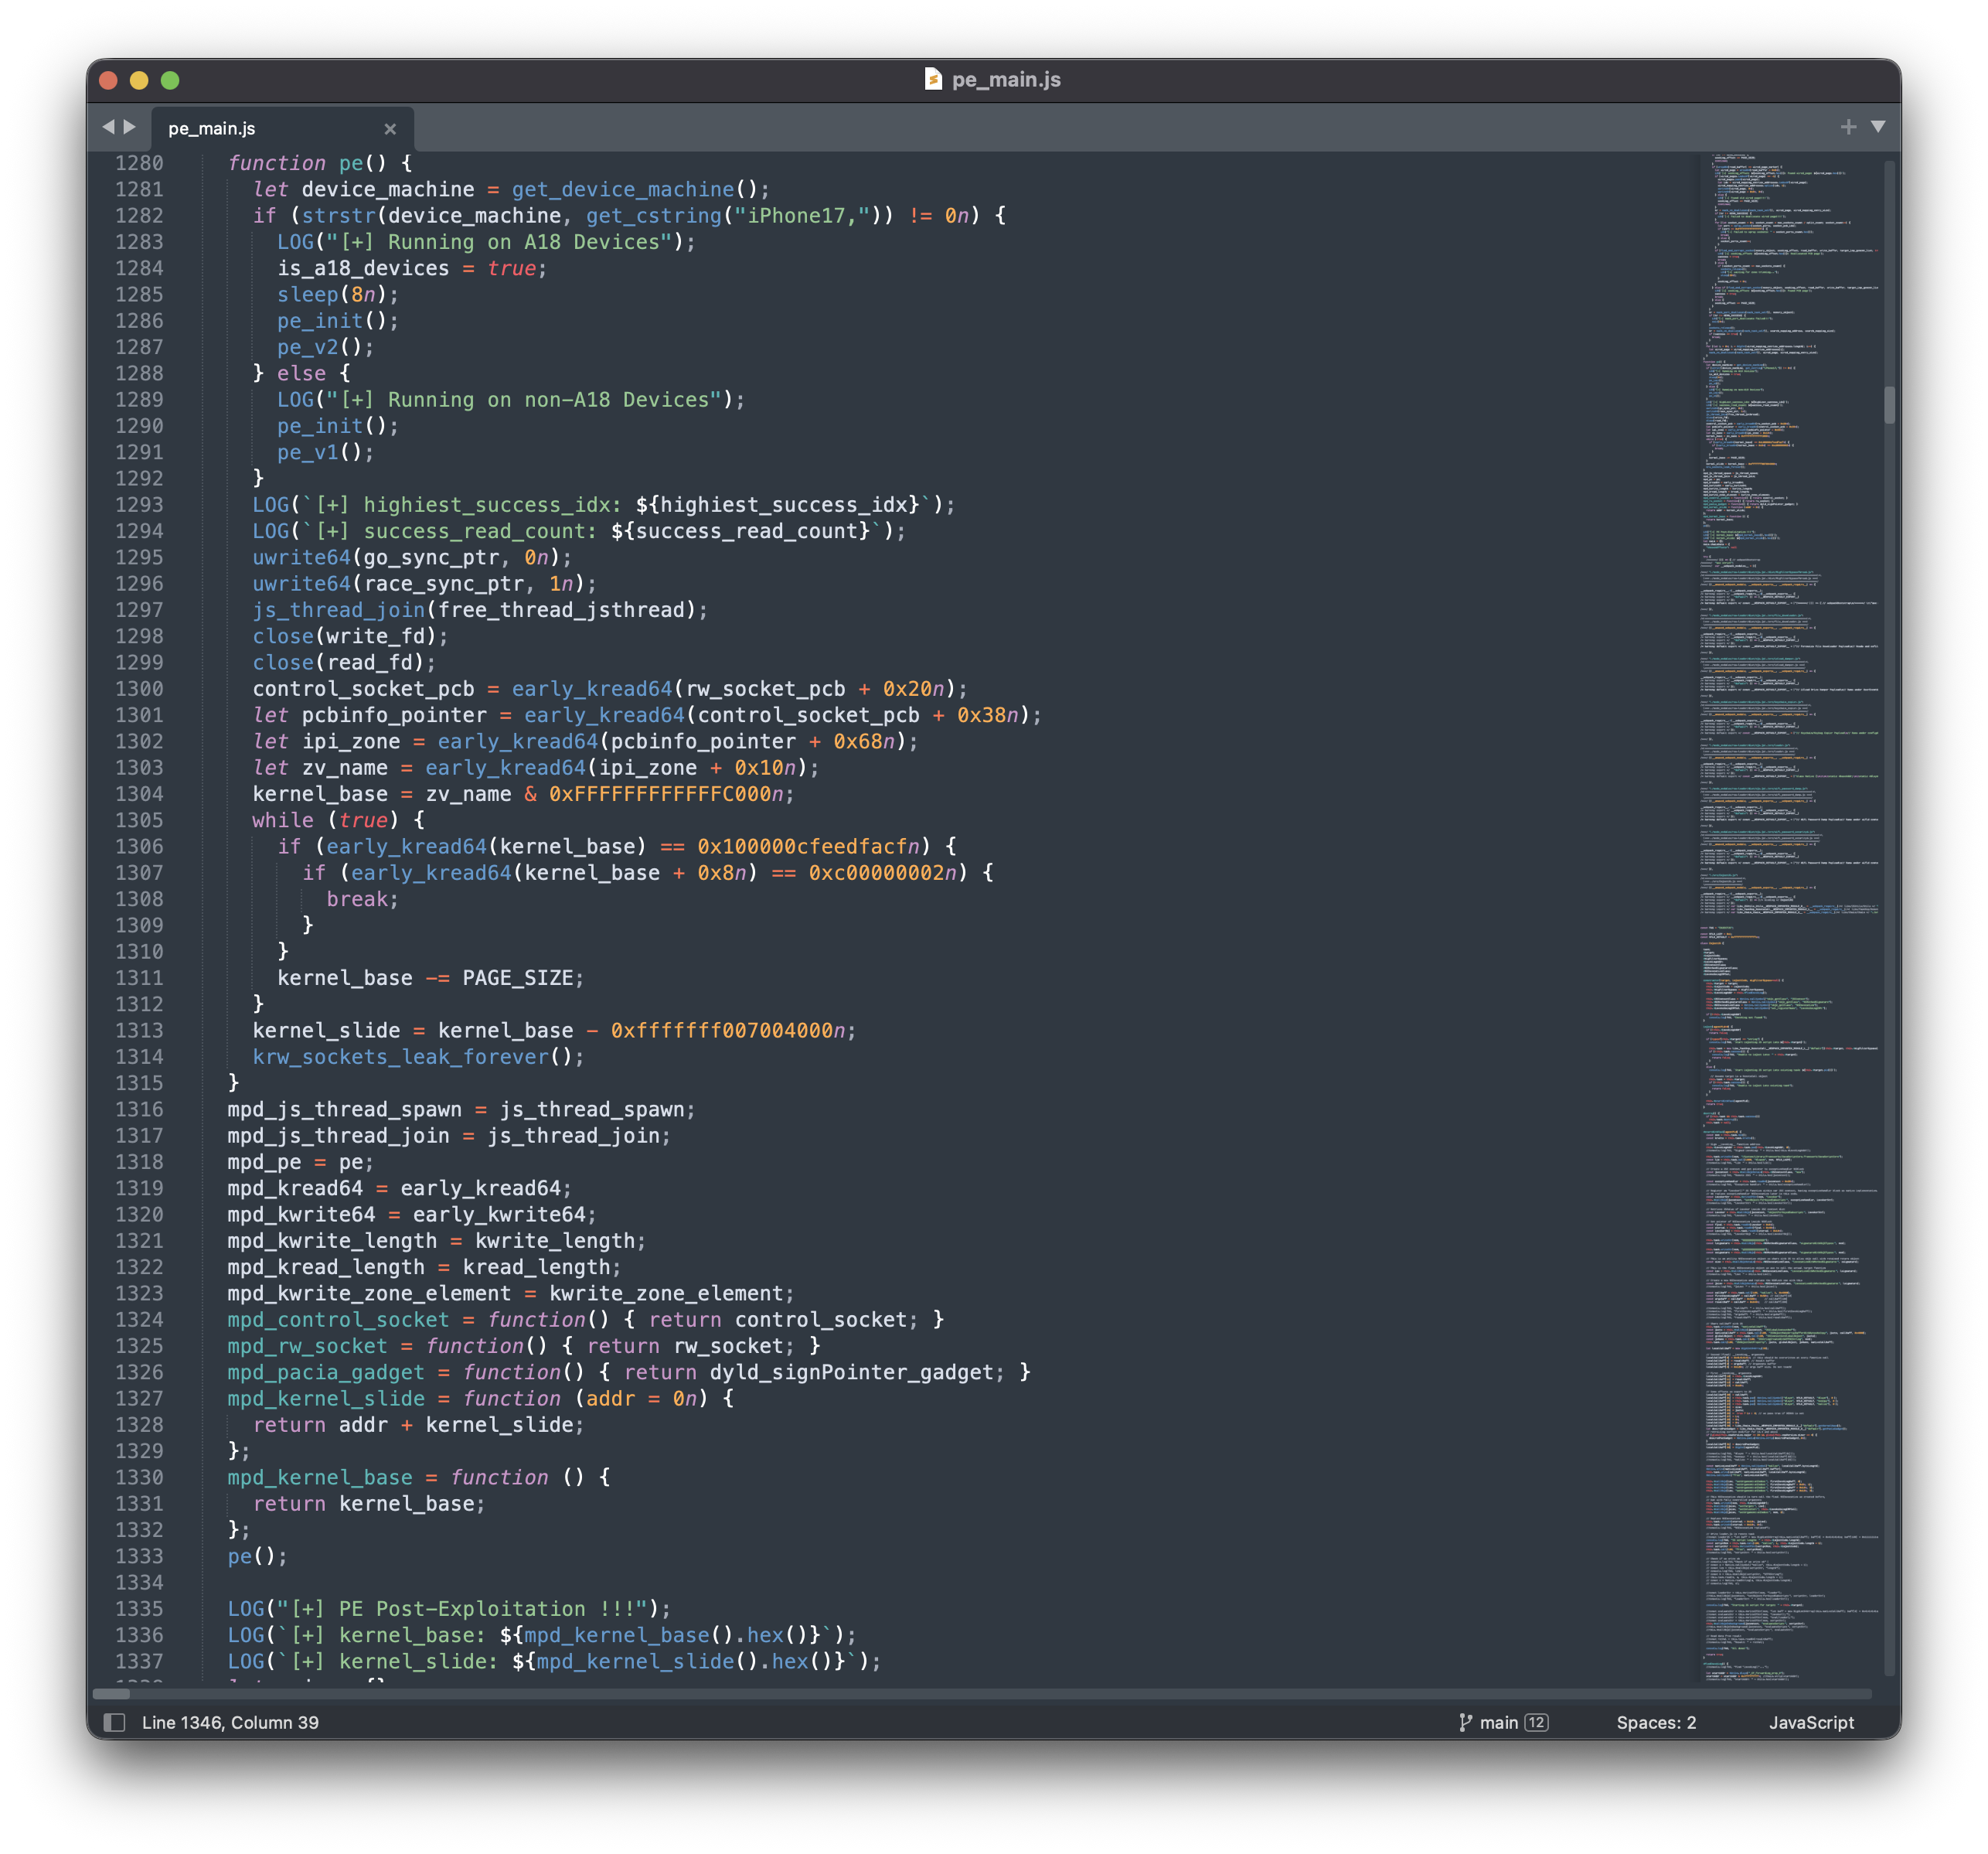This screenshot has height=1854, width=1988.
Task: Click the 12 changes badge in status bar
Action: coord(1536,1722)
